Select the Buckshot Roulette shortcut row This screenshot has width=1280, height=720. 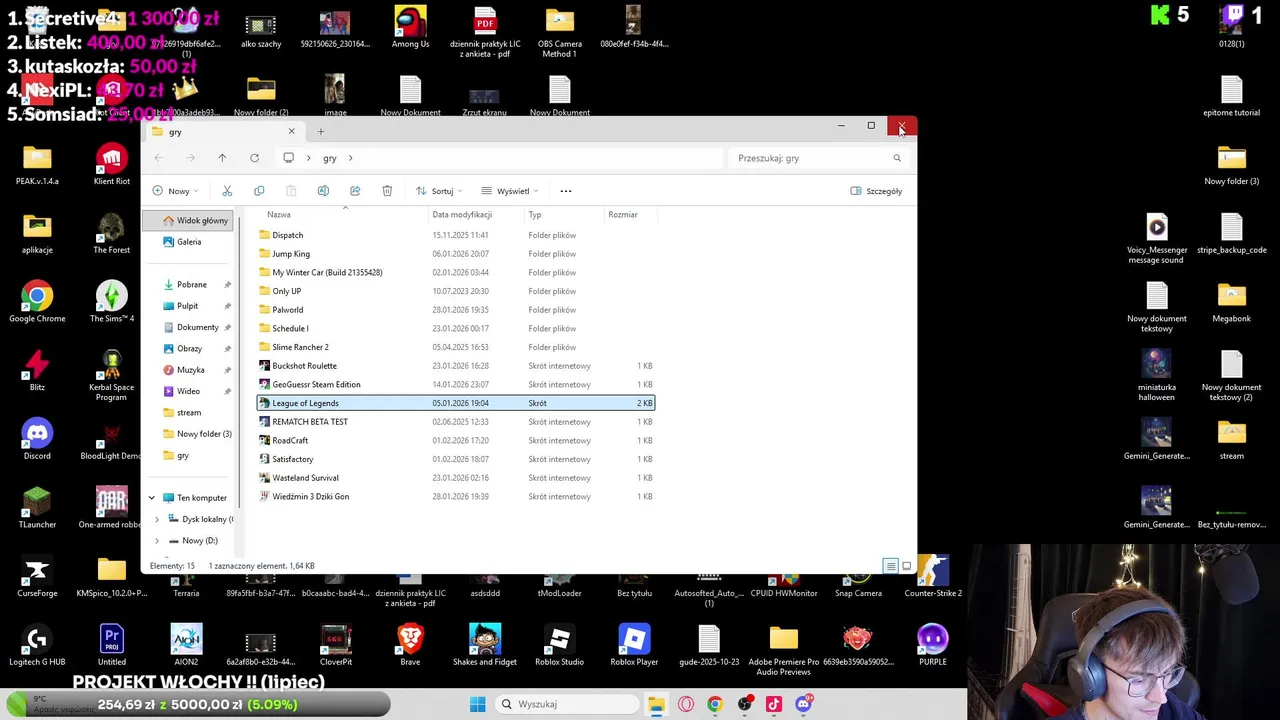[456, 366]
